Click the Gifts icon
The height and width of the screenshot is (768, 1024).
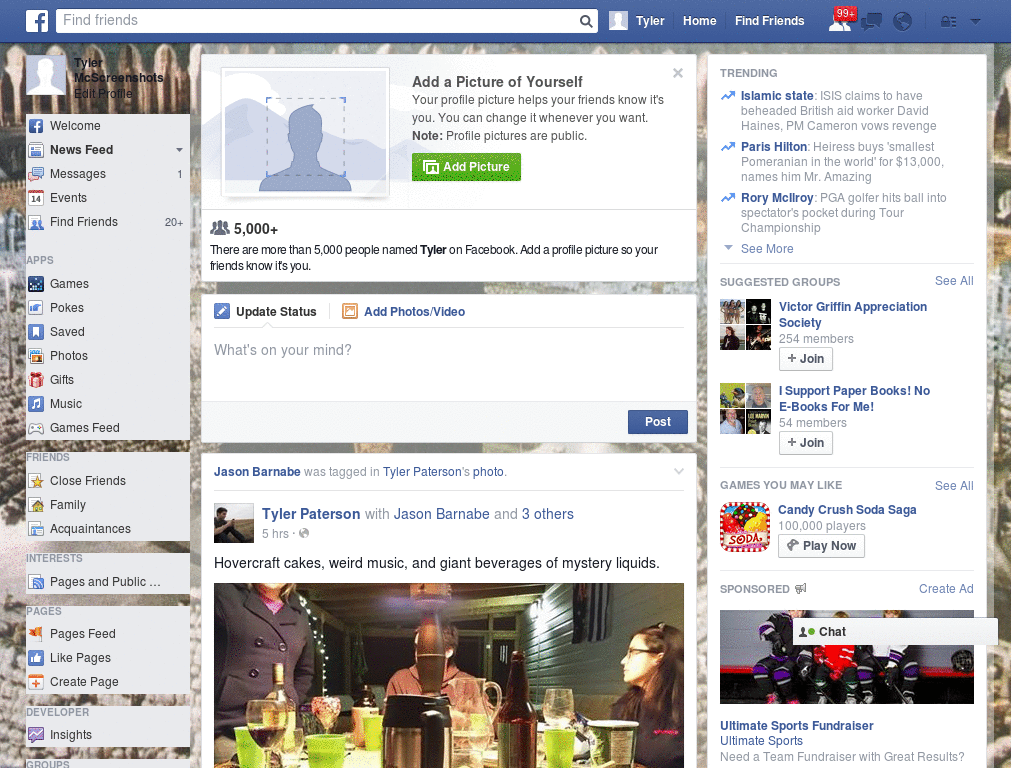point(36,379)
